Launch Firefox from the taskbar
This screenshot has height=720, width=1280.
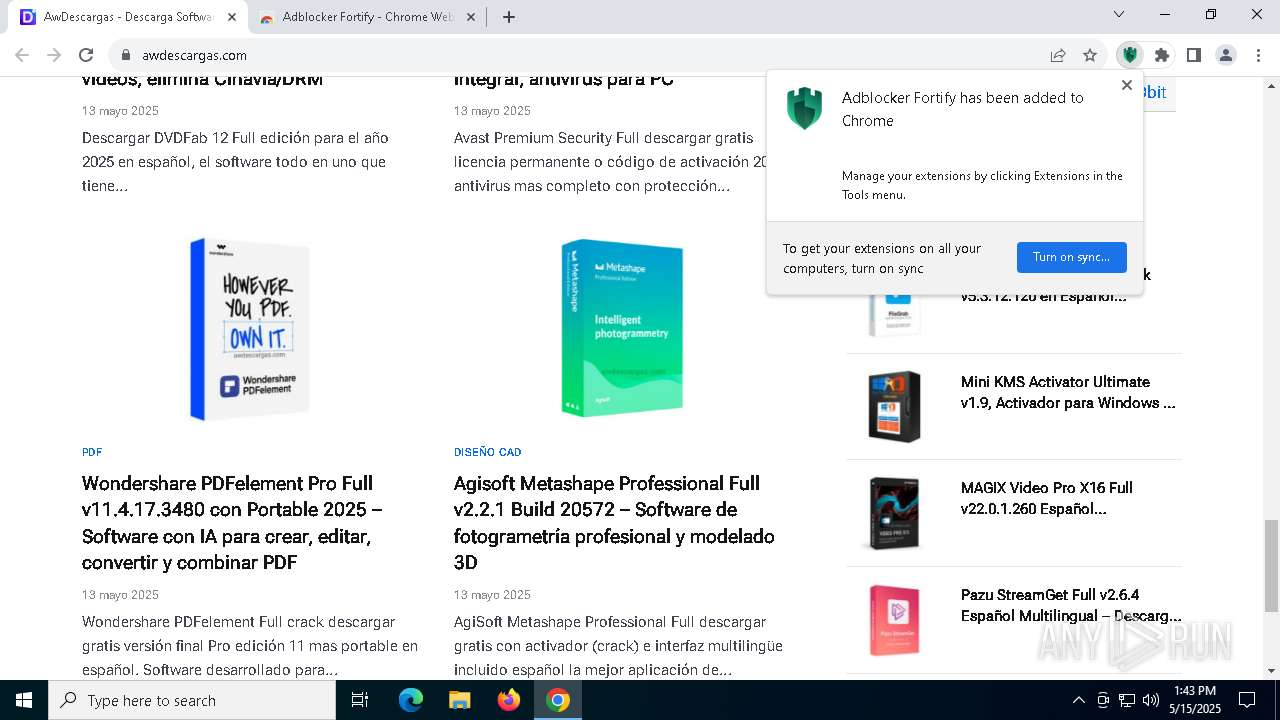pos(509,700)
